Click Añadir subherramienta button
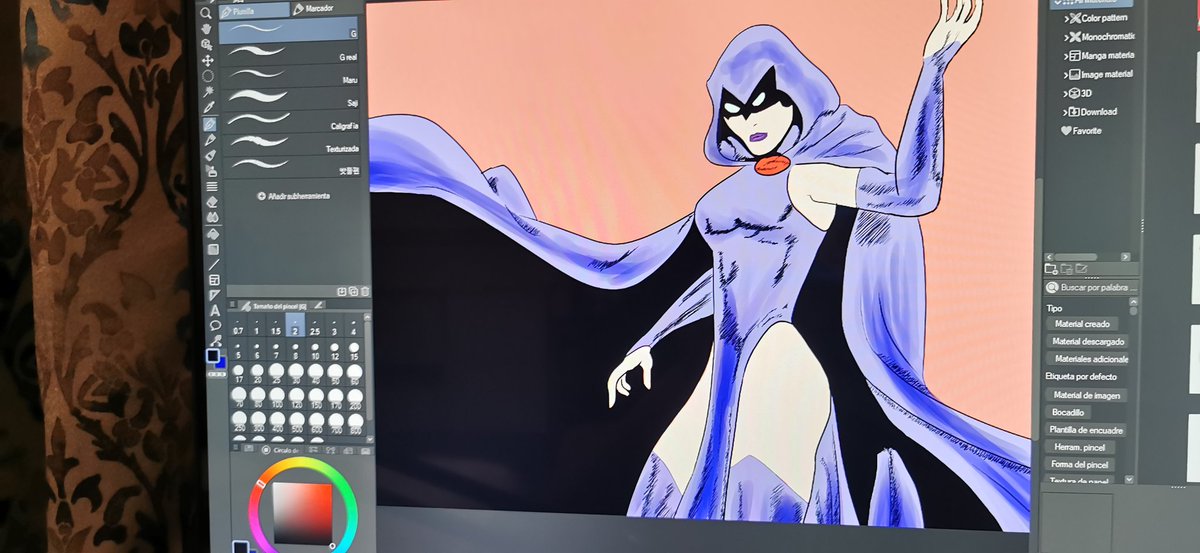 294,196
